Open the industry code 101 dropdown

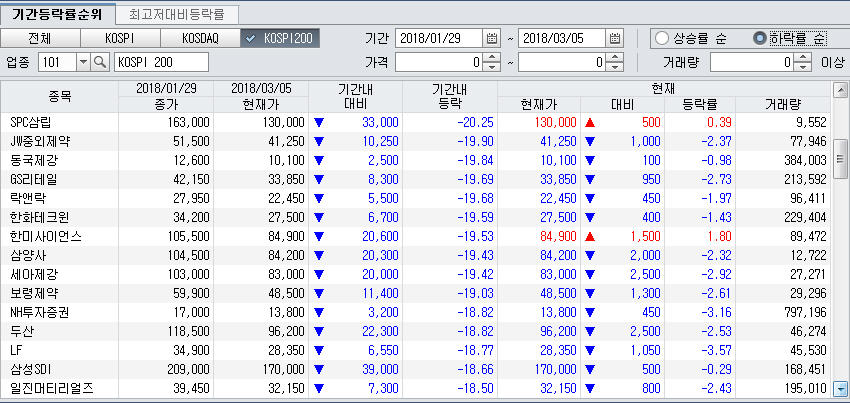pos(83,62)
